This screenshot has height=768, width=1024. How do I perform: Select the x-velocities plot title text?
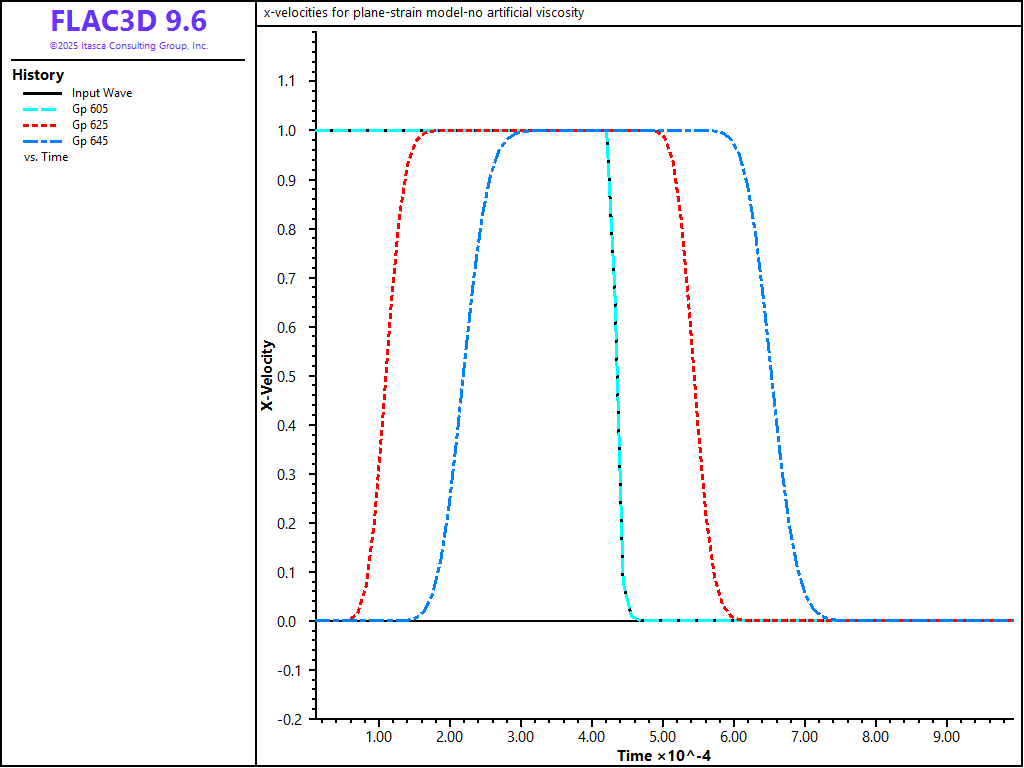click(x=423, y=13)
